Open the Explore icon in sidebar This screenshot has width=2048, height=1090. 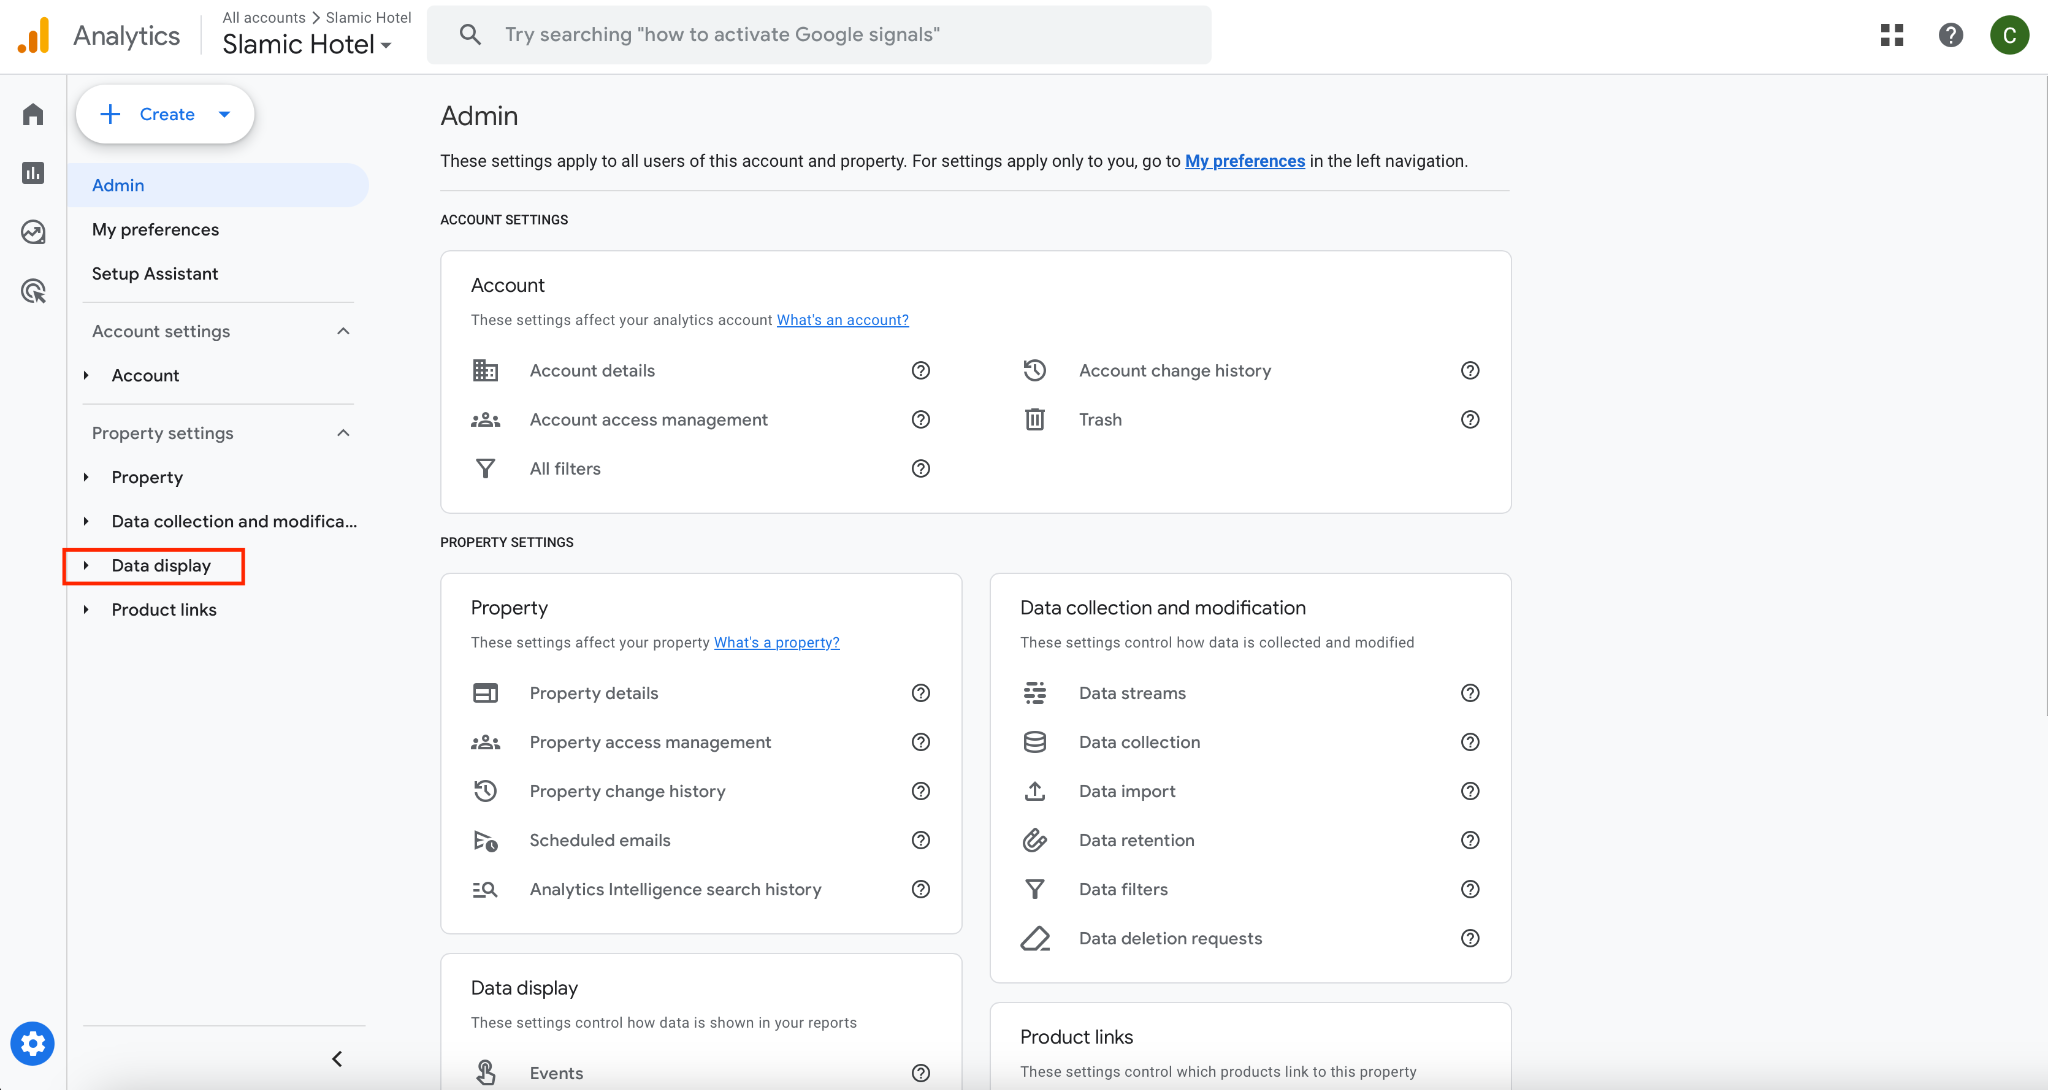point(33,232)
